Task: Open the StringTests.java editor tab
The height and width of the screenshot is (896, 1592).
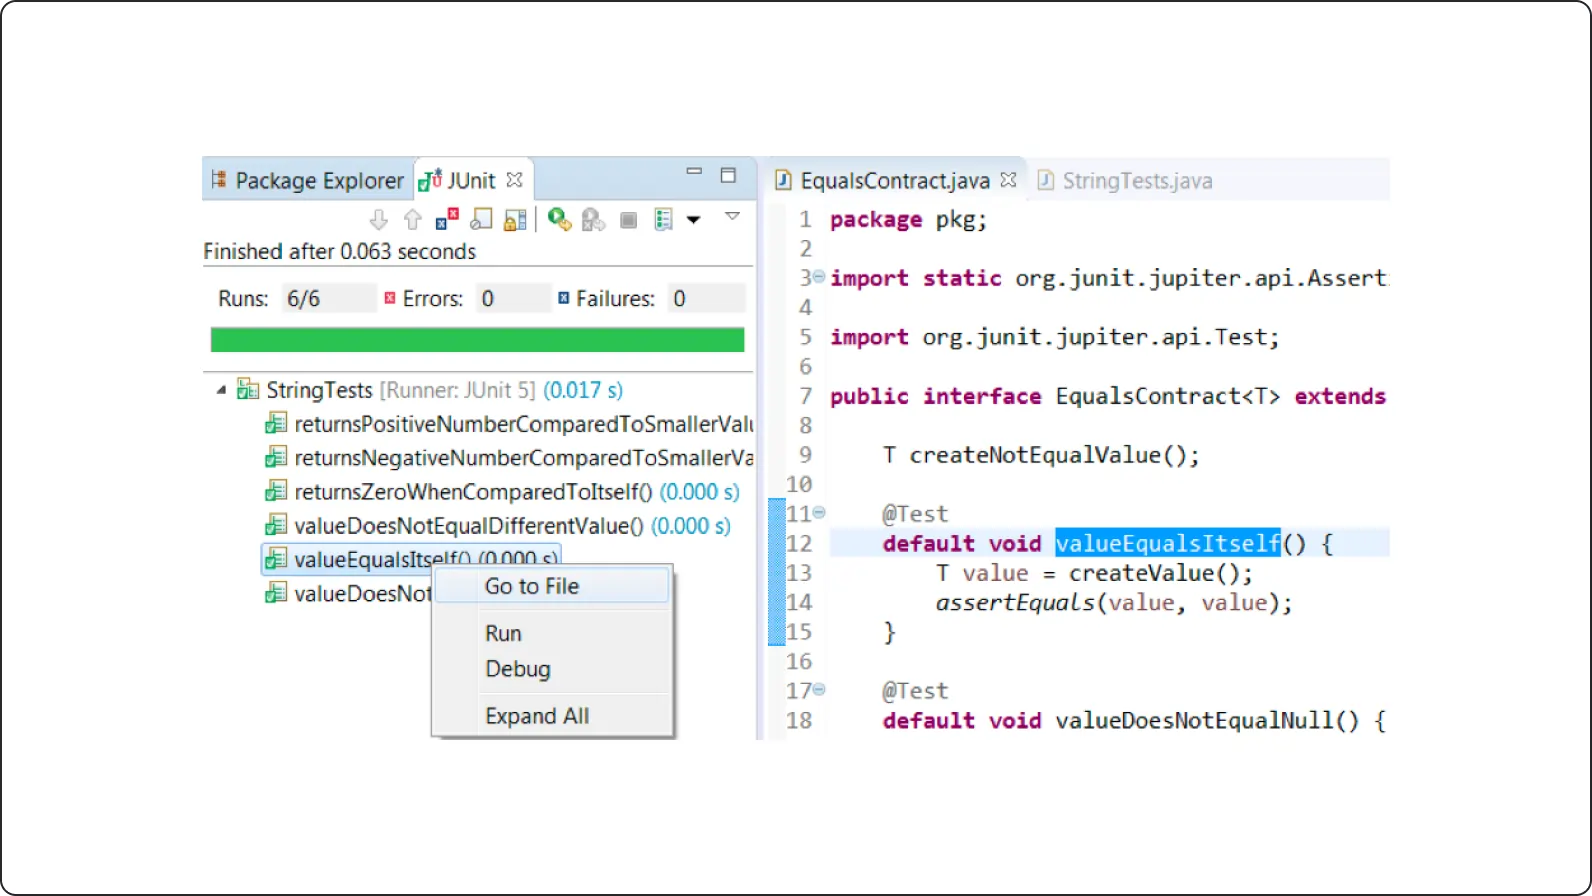Action: point(1126,181)
